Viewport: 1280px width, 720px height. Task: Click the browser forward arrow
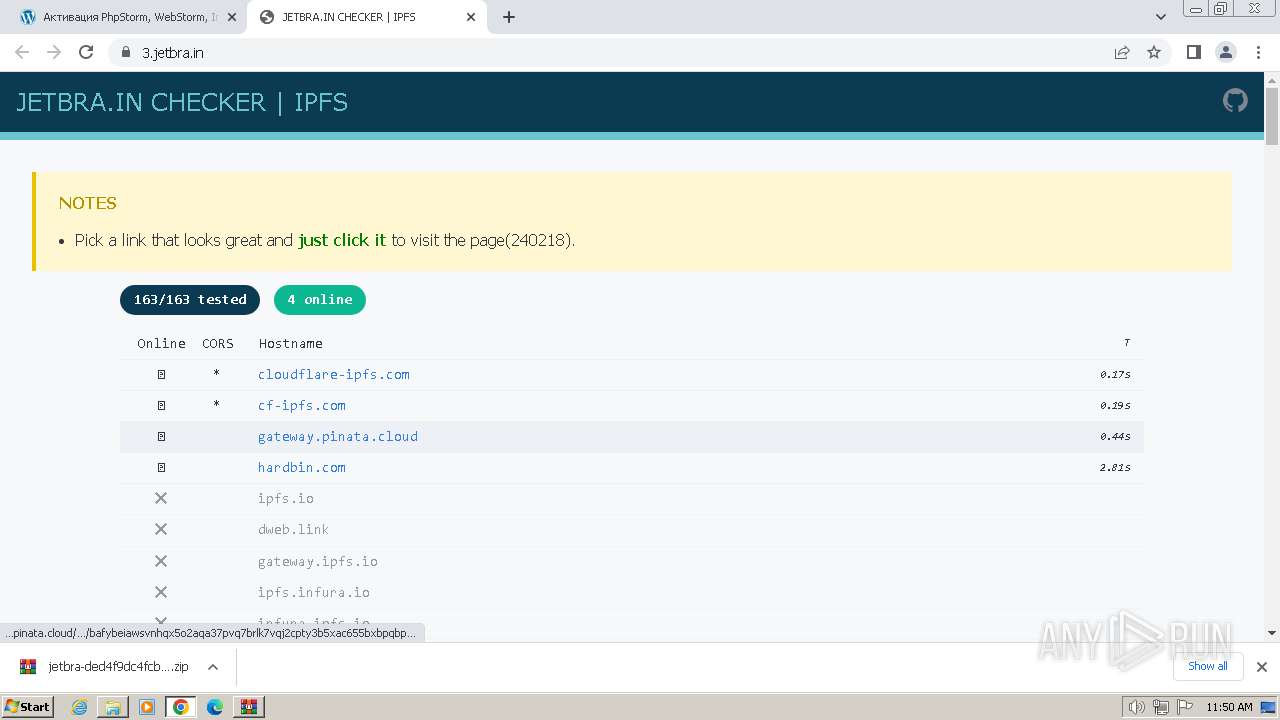[x=54, y=52]
